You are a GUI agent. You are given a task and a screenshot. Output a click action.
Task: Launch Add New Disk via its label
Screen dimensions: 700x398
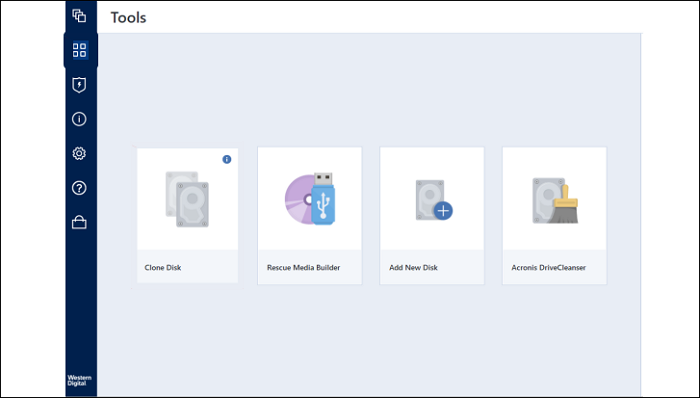point(413,268)
